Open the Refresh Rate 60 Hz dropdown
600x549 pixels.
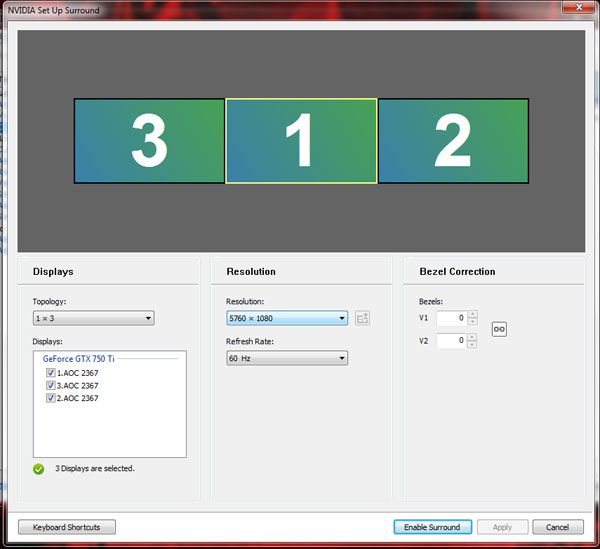click(287, 358)
